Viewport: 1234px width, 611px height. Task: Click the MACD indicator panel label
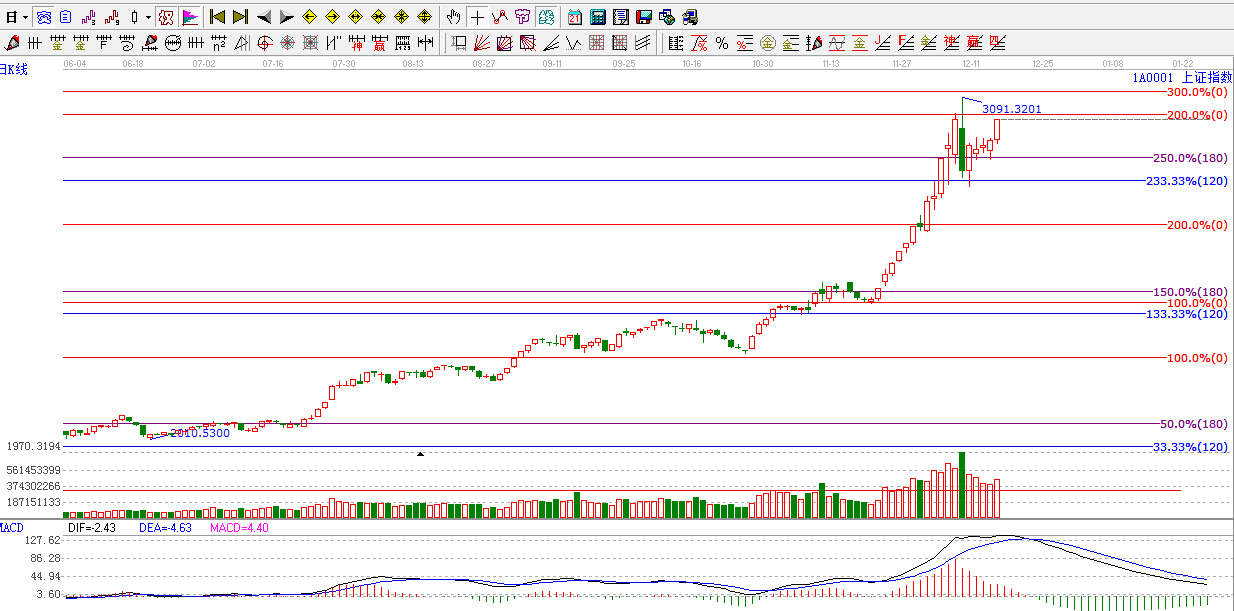[x=12, y=527]
